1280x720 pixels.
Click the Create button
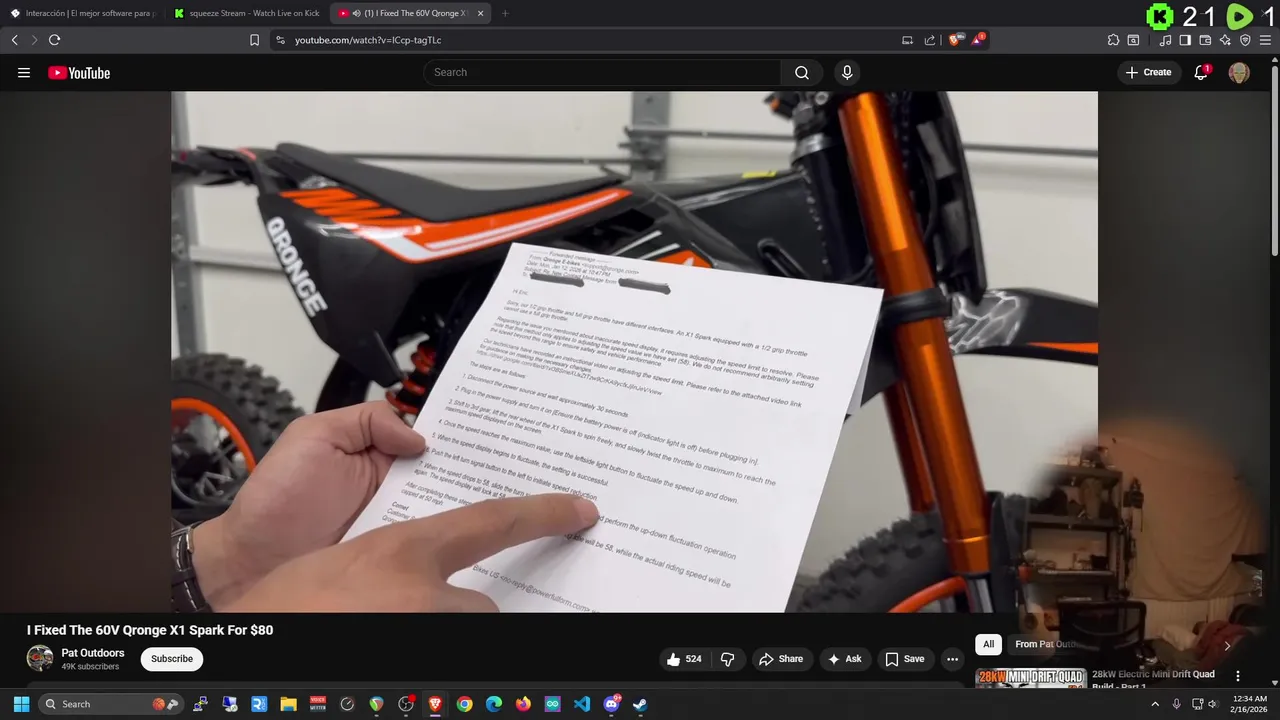coord(1149,72)
